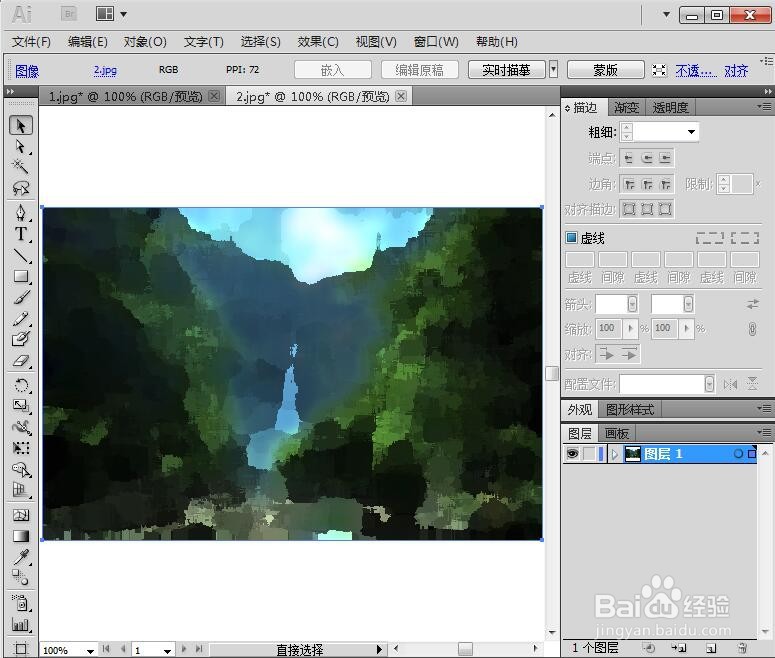The width and height of the screenshot is (775, 658).
Task: Select the Line Segment tool
Action: pyautogui.click(x=21, y=255)
